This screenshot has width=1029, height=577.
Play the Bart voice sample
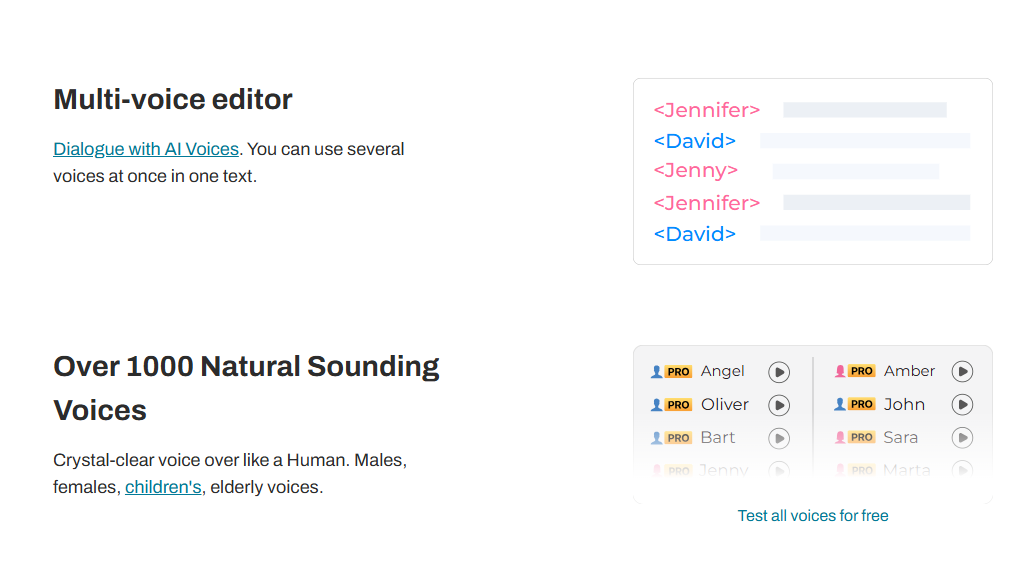pos(779,438)
